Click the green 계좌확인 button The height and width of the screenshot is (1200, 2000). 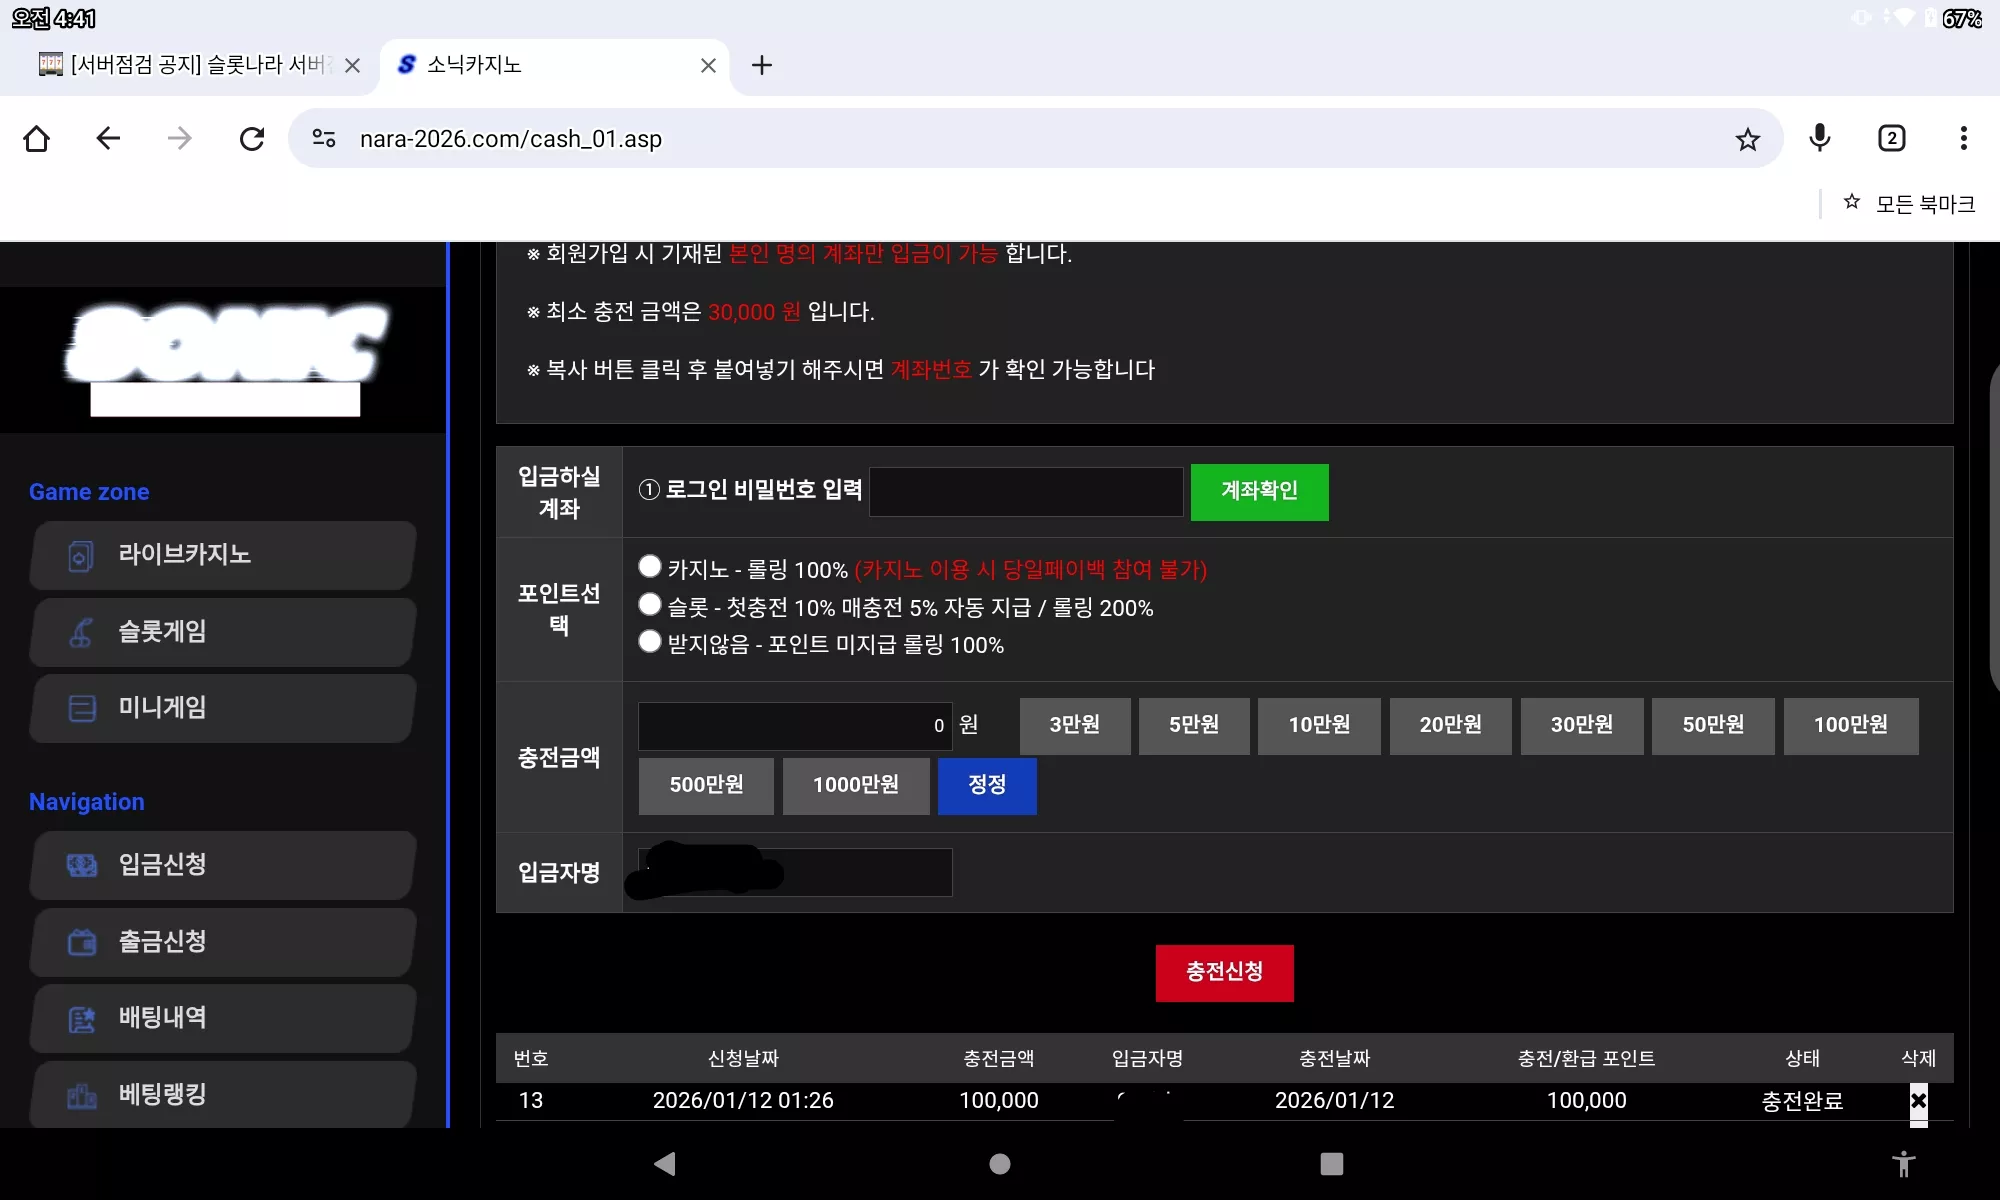pyautogui.click(x=1259, y=491)
